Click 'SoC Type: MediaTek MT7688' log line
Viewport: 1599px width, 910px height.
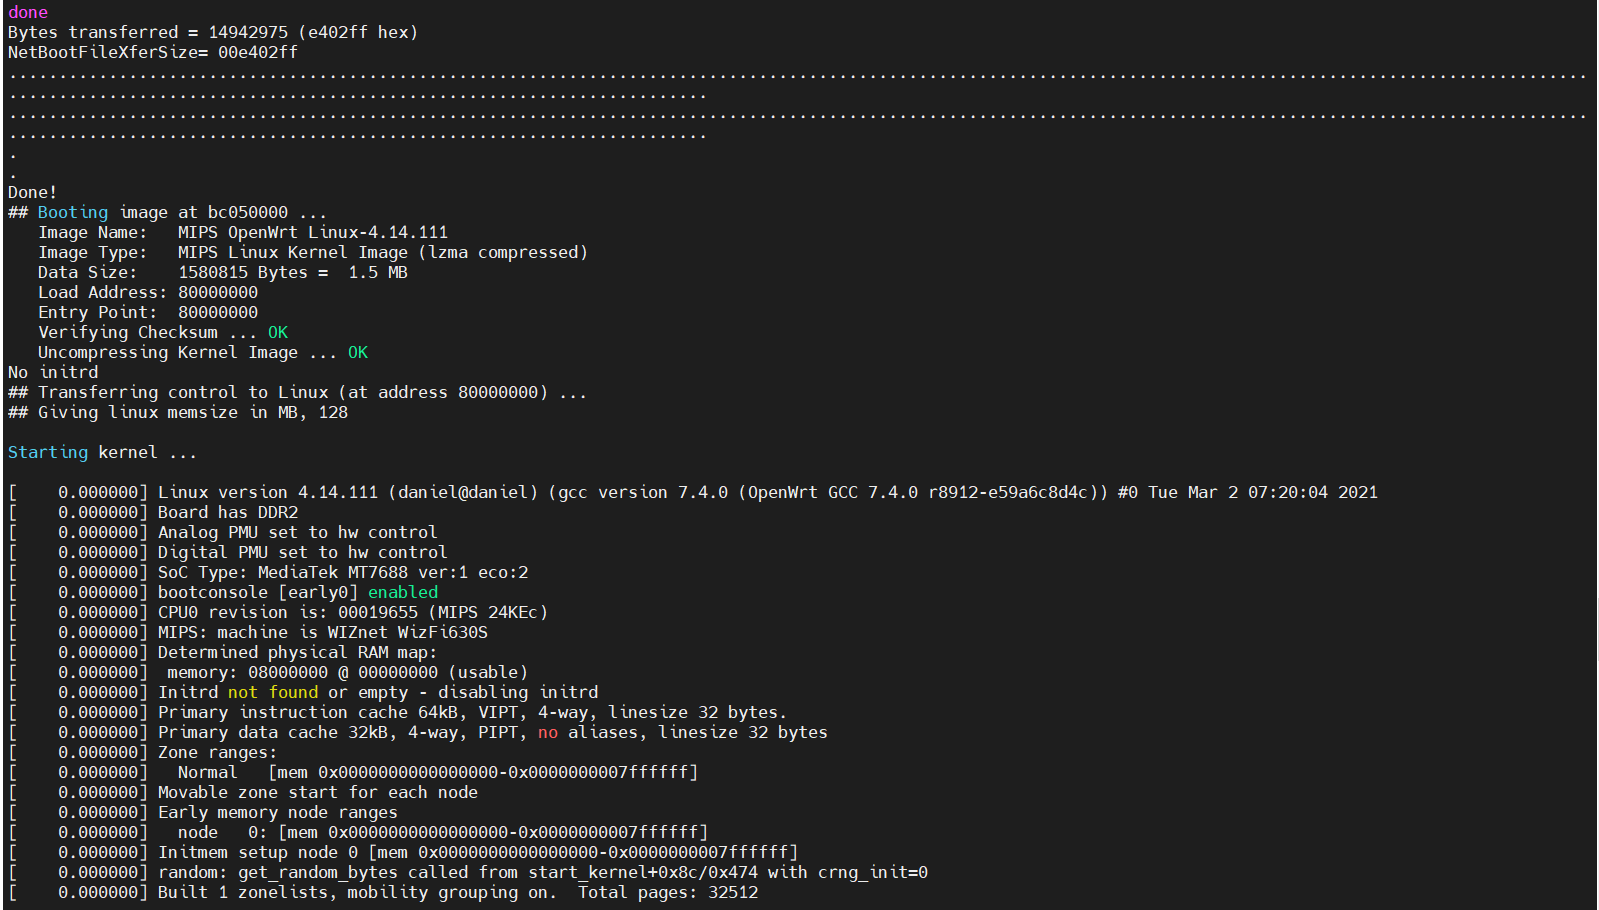point(268,572)
